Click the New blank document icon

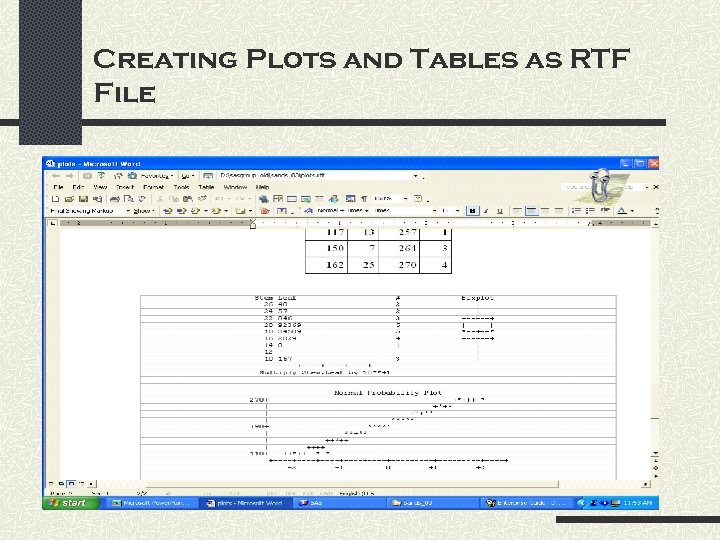pos(56,199)
